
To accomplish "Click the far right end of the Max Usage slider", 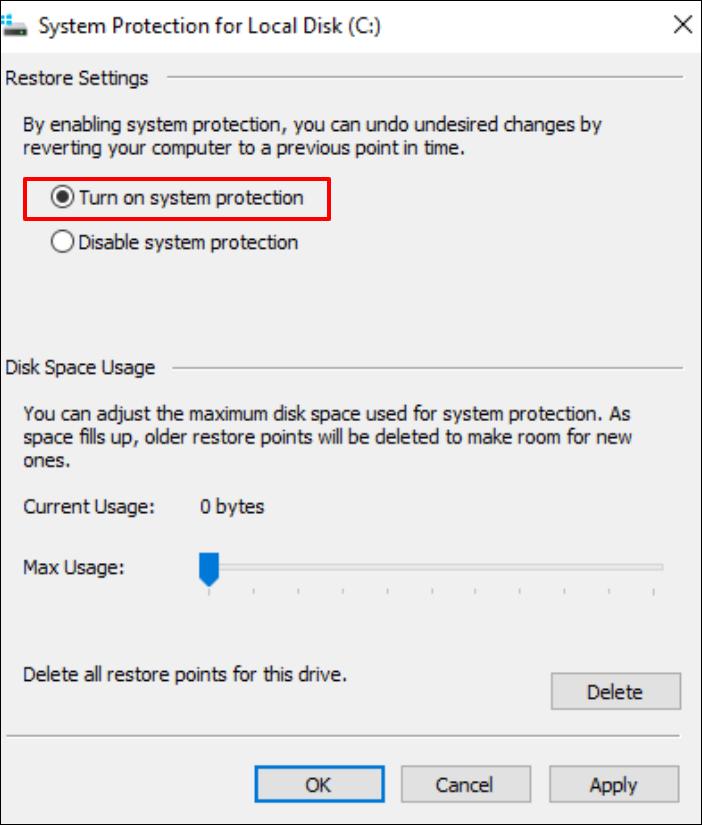I will click(x=658, y=567).
